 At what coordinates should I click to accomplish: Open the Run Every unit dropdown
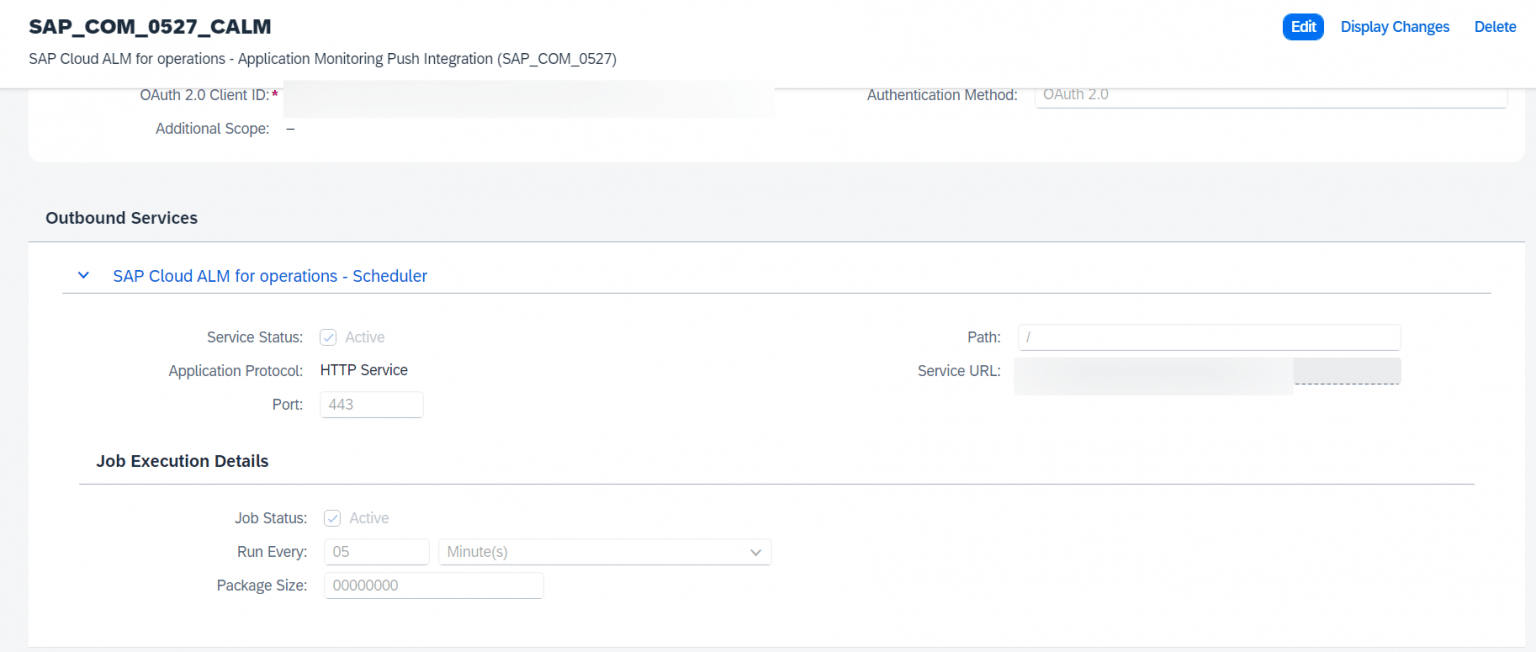click(759, 551)
